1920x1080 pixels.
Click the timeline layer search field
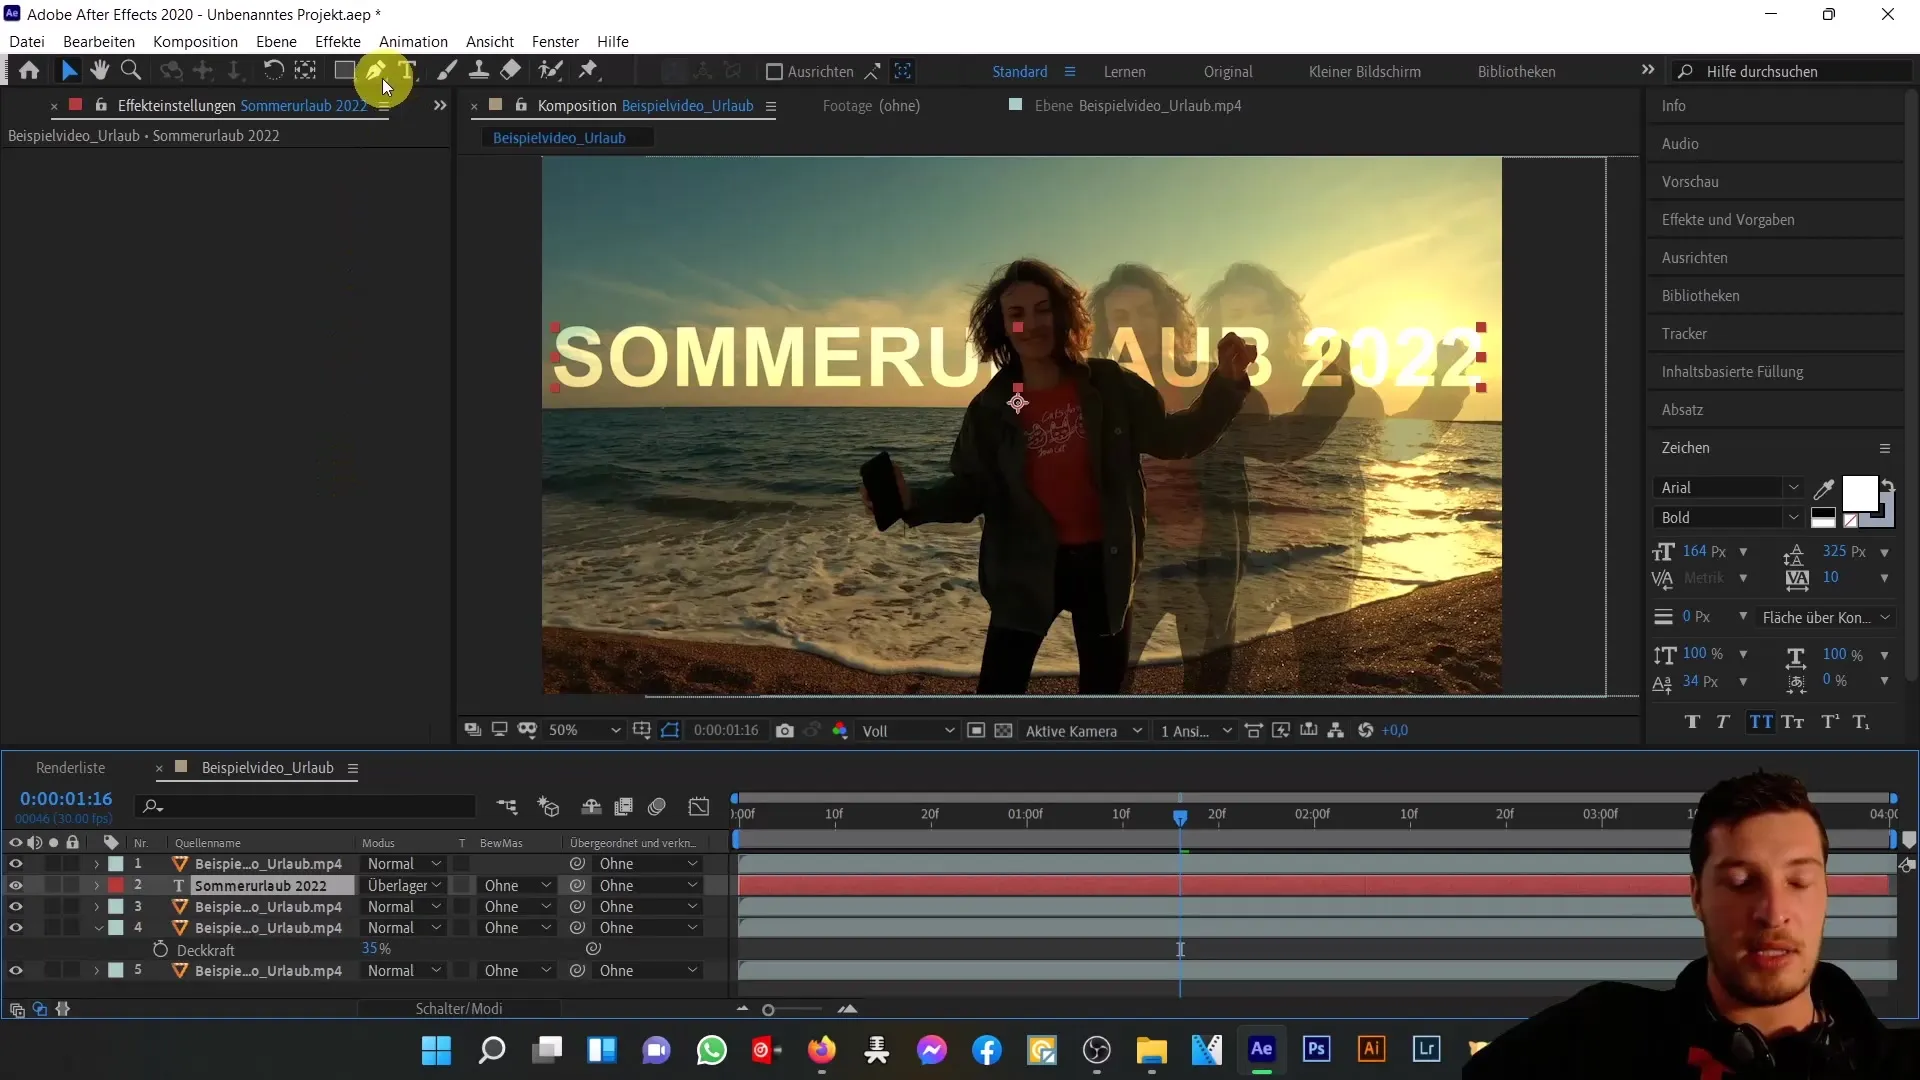coord(306,806)
